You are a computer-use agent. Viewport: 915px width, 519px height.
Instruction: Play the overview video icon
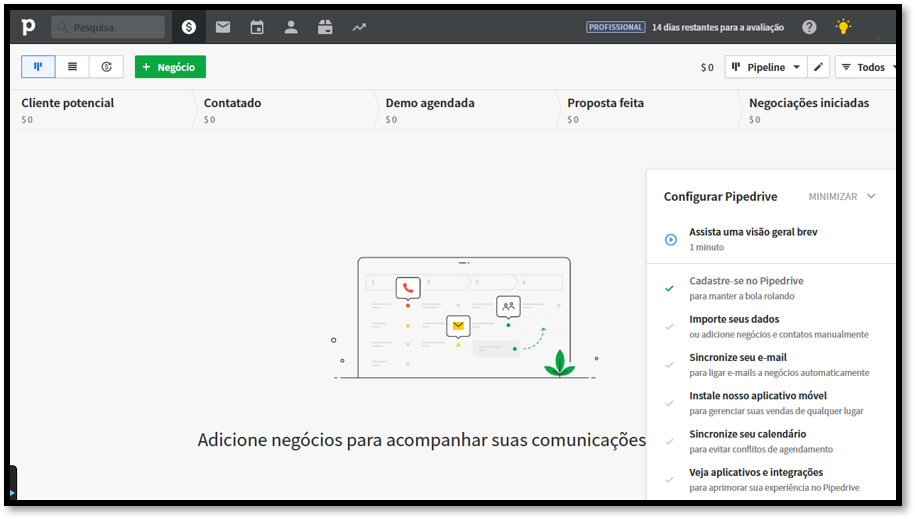click(671, 239)
